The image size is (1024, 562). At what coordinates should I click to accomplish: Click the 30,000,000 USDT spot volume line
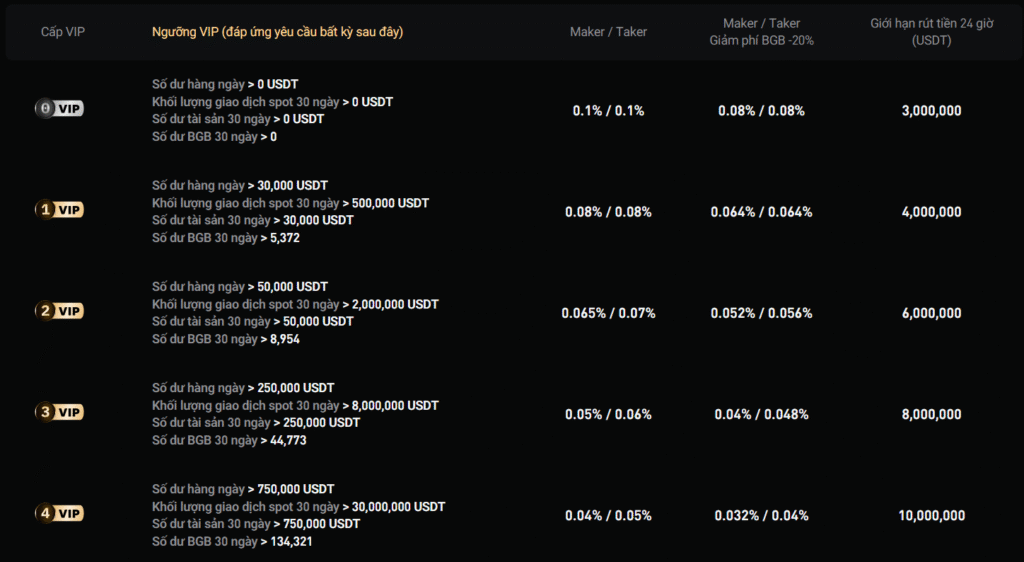coord(298,507)
